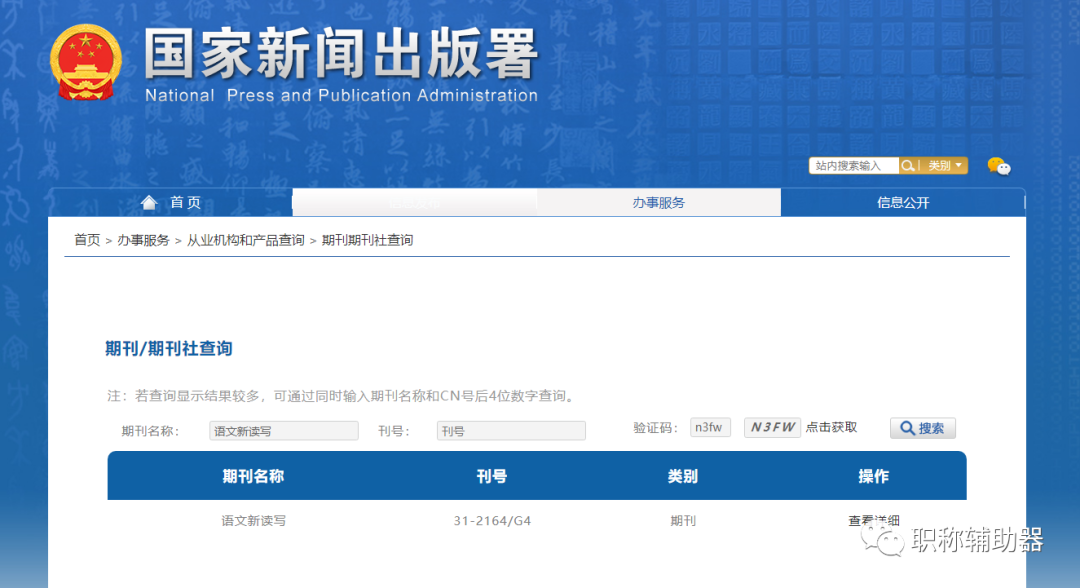
Task: Click the 搜索 button
Action: 923,428
